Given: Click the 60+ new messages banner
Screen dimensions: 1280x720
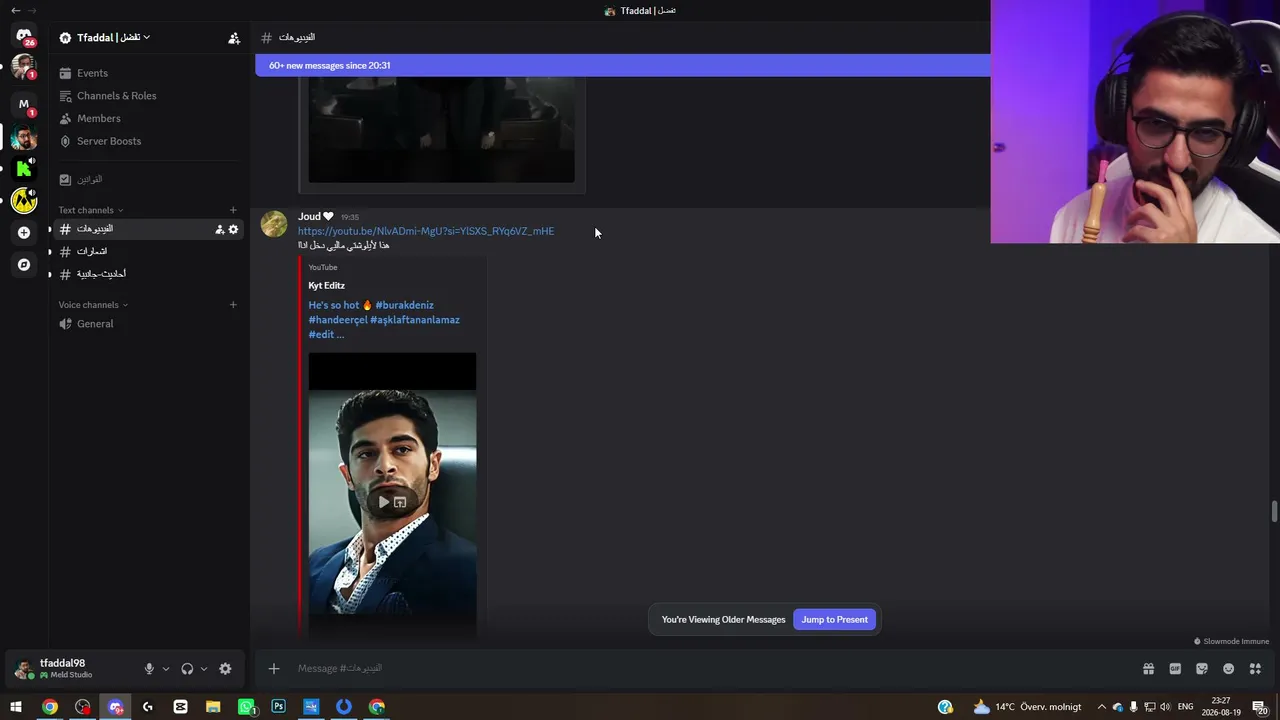Looking at the screenshot, I should click(x=622, y=66).
